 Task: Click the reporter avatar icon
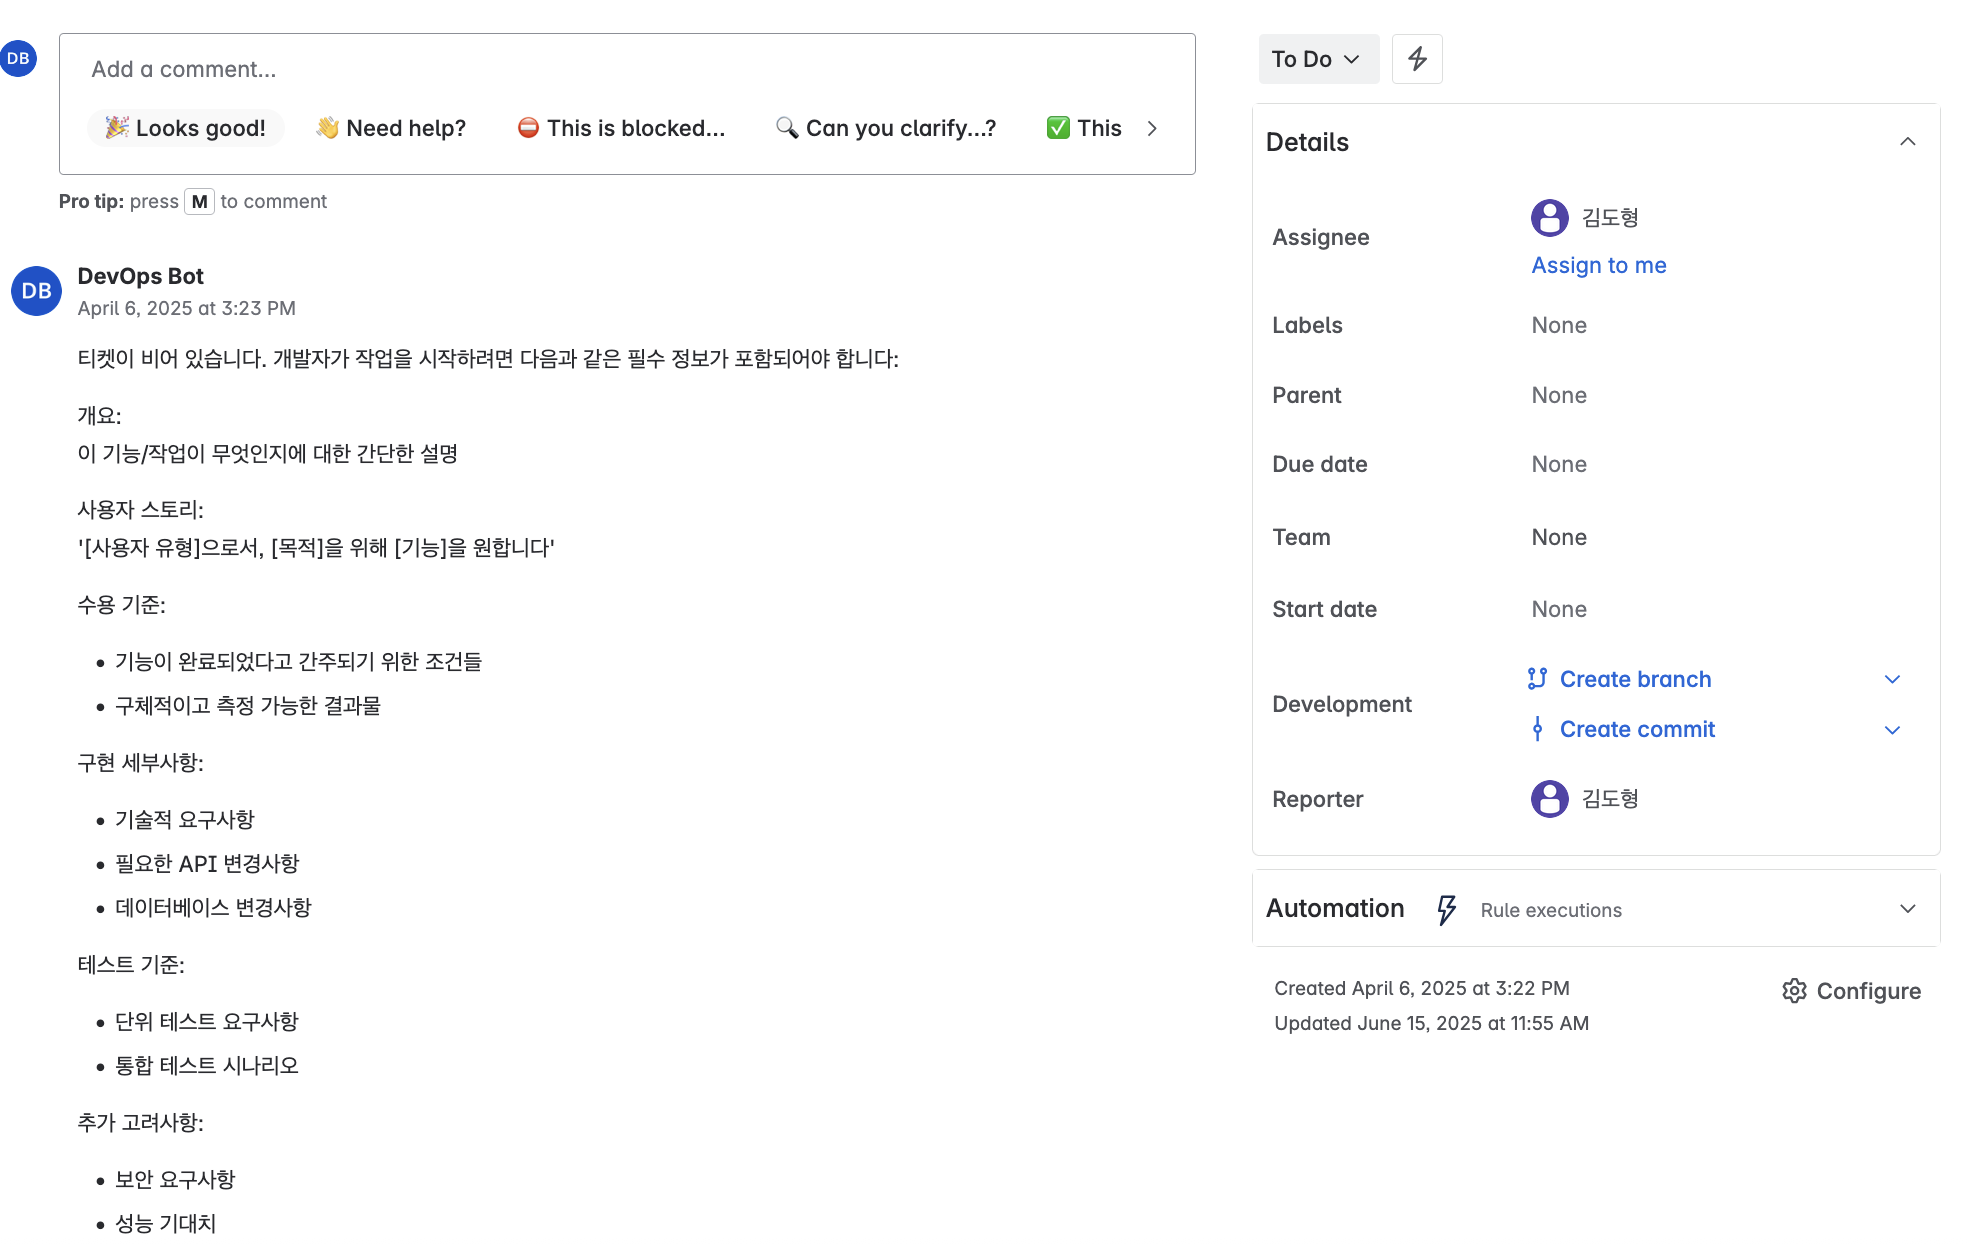click(x=1549, y=799)
